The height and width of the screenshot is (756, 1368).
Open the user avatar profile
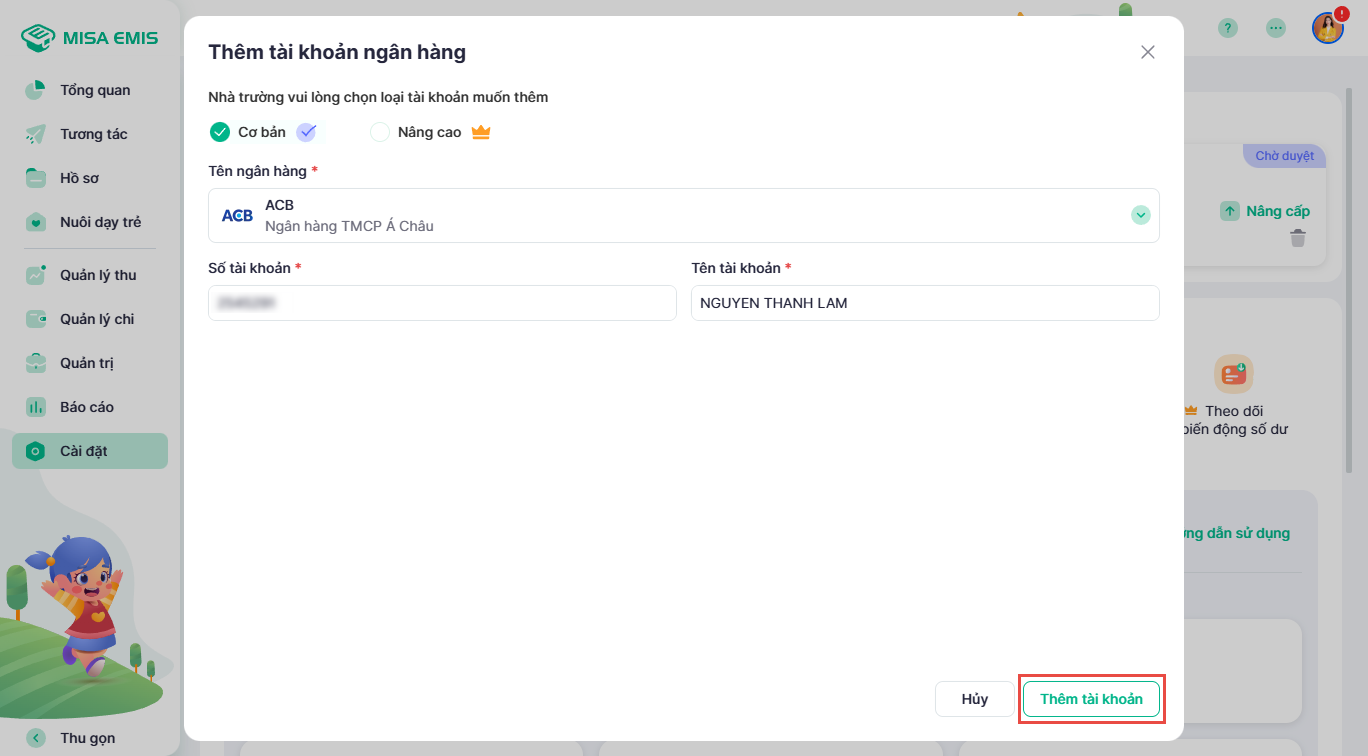(x=1327, y=28)
